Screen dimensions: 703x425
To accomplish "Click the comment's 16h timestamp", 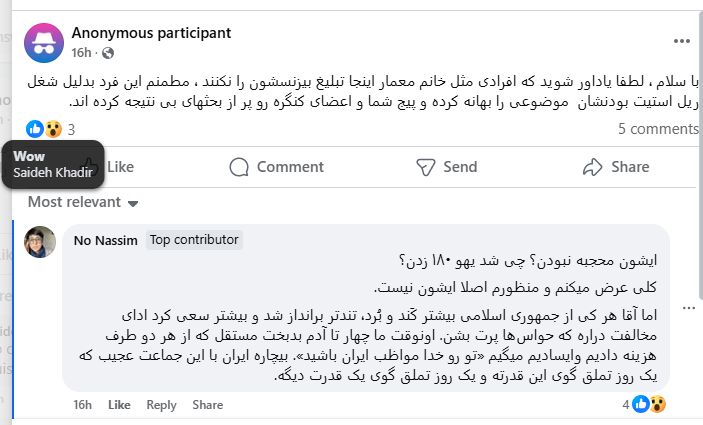I will pyautogui.click(x=82, y=405).
